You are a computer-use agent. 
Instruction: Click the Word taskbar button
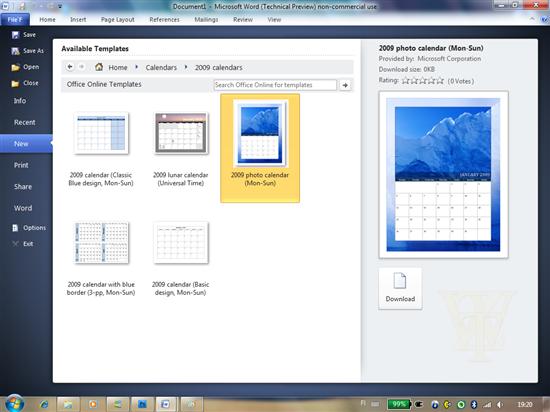click(166, 404)
